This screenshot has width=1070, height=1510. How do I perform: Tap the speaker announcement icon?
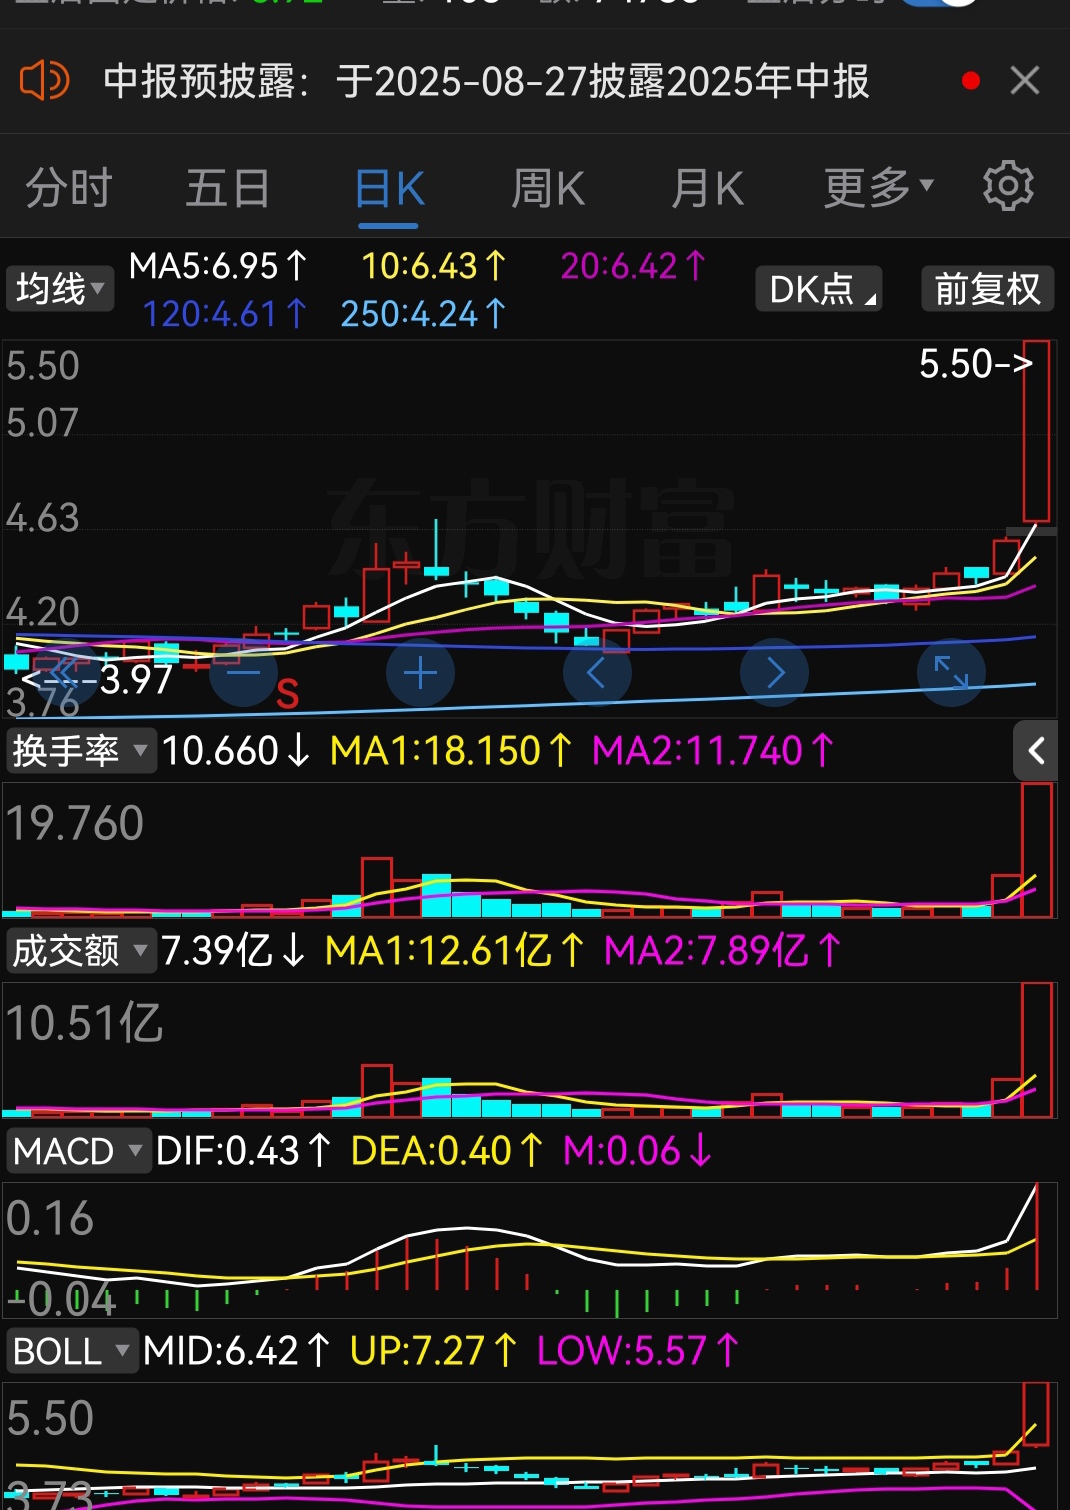tap(44, 81)
